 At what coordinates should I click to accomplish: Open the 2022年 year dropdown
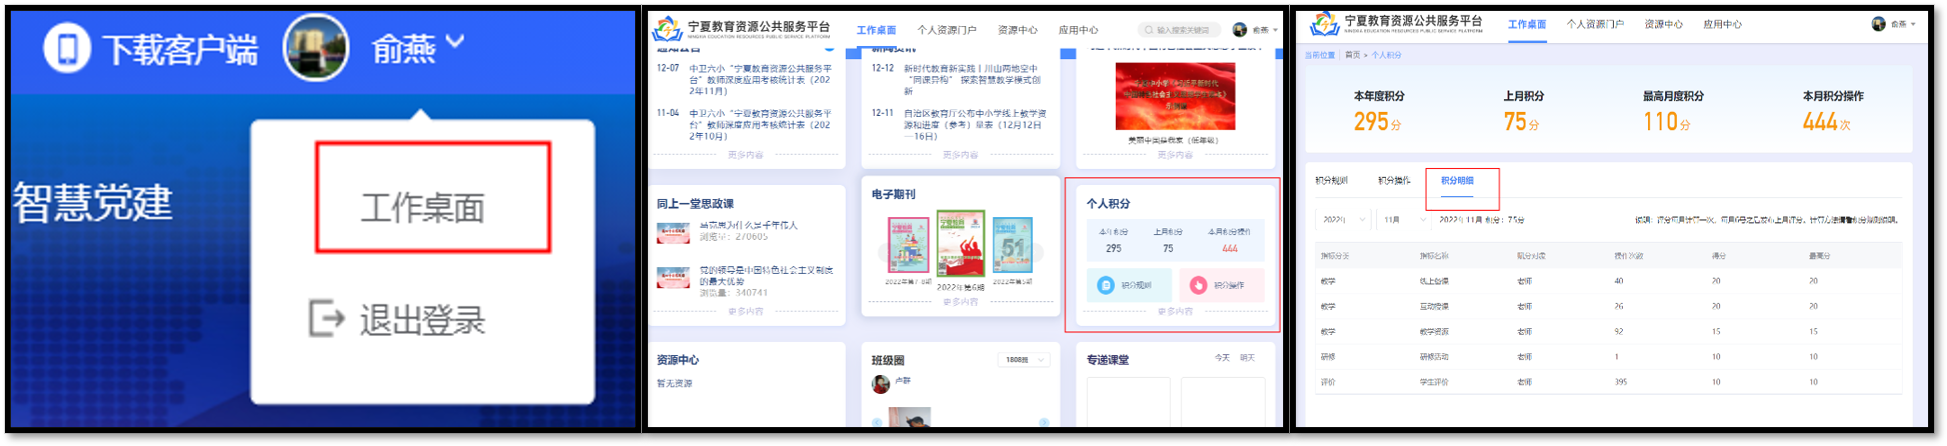tap(1341, 219)
